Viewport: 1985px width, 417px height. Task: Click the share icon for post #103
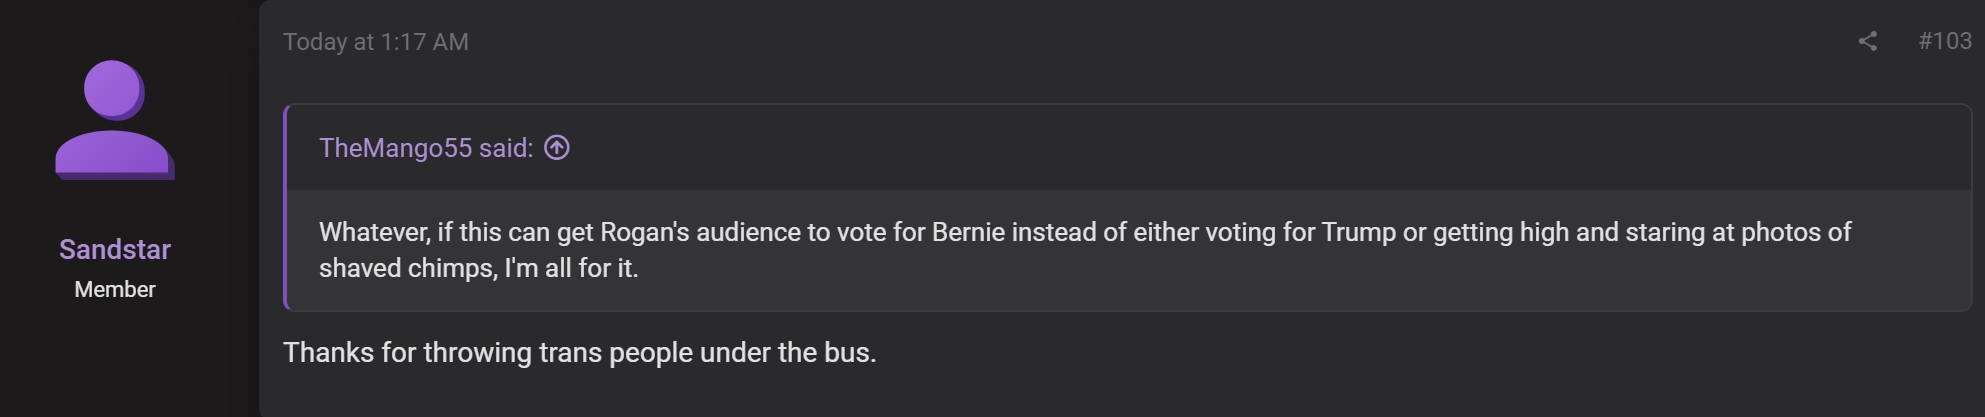(x=1867, y=41)
